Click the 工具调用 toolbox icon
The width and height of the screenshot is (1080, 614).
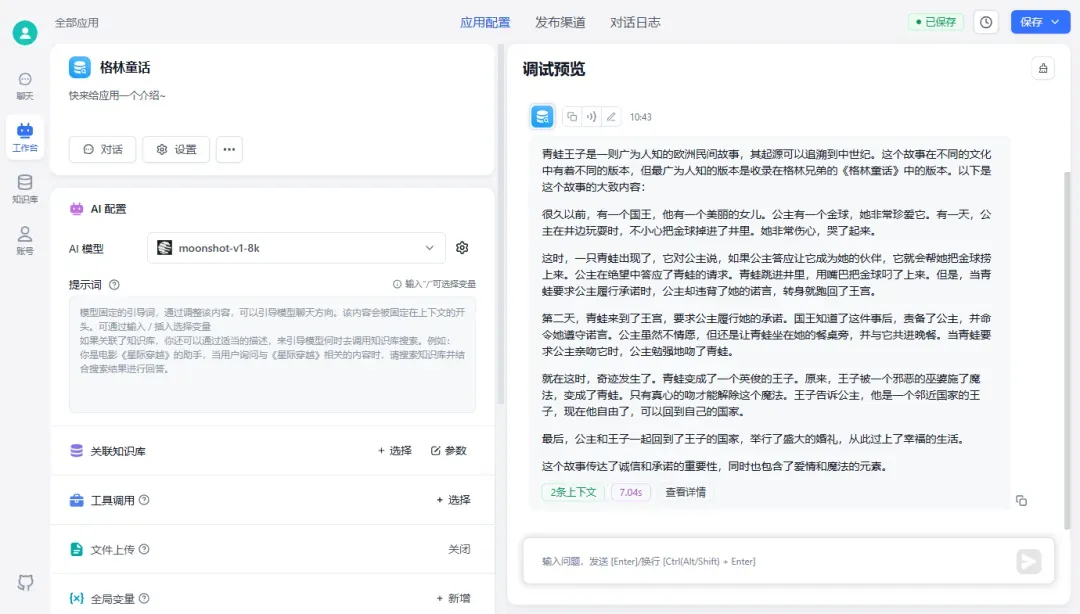(x=76, y=500)
